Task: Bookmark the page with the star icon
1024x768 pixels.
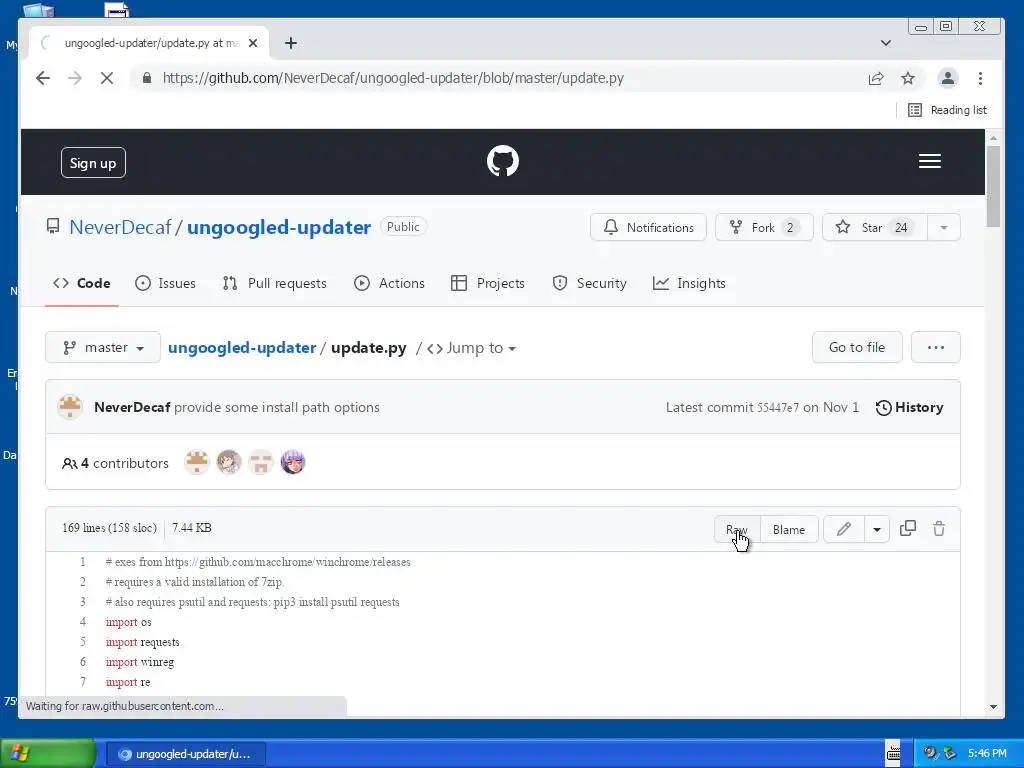Action: (x=908, y=78)
